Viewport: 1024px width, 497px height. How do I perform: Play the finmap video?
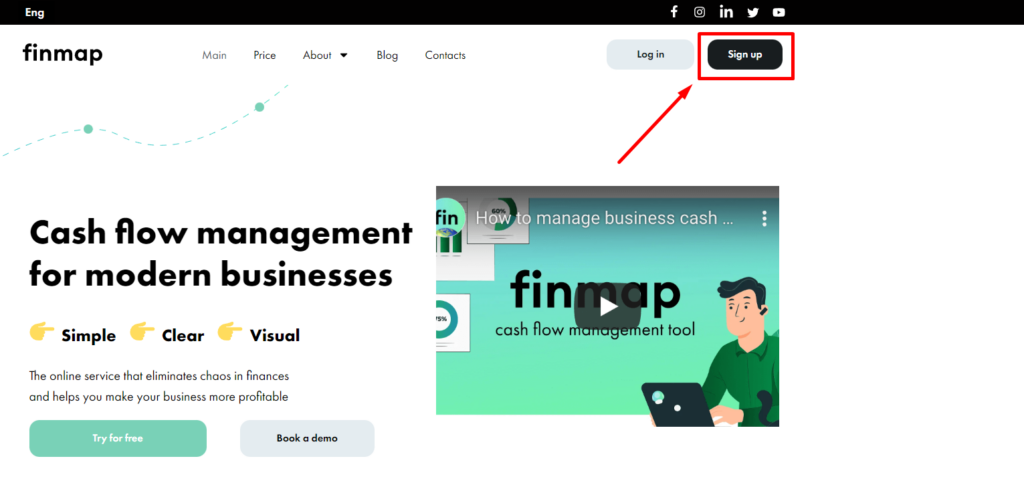[x=608, y=306]
